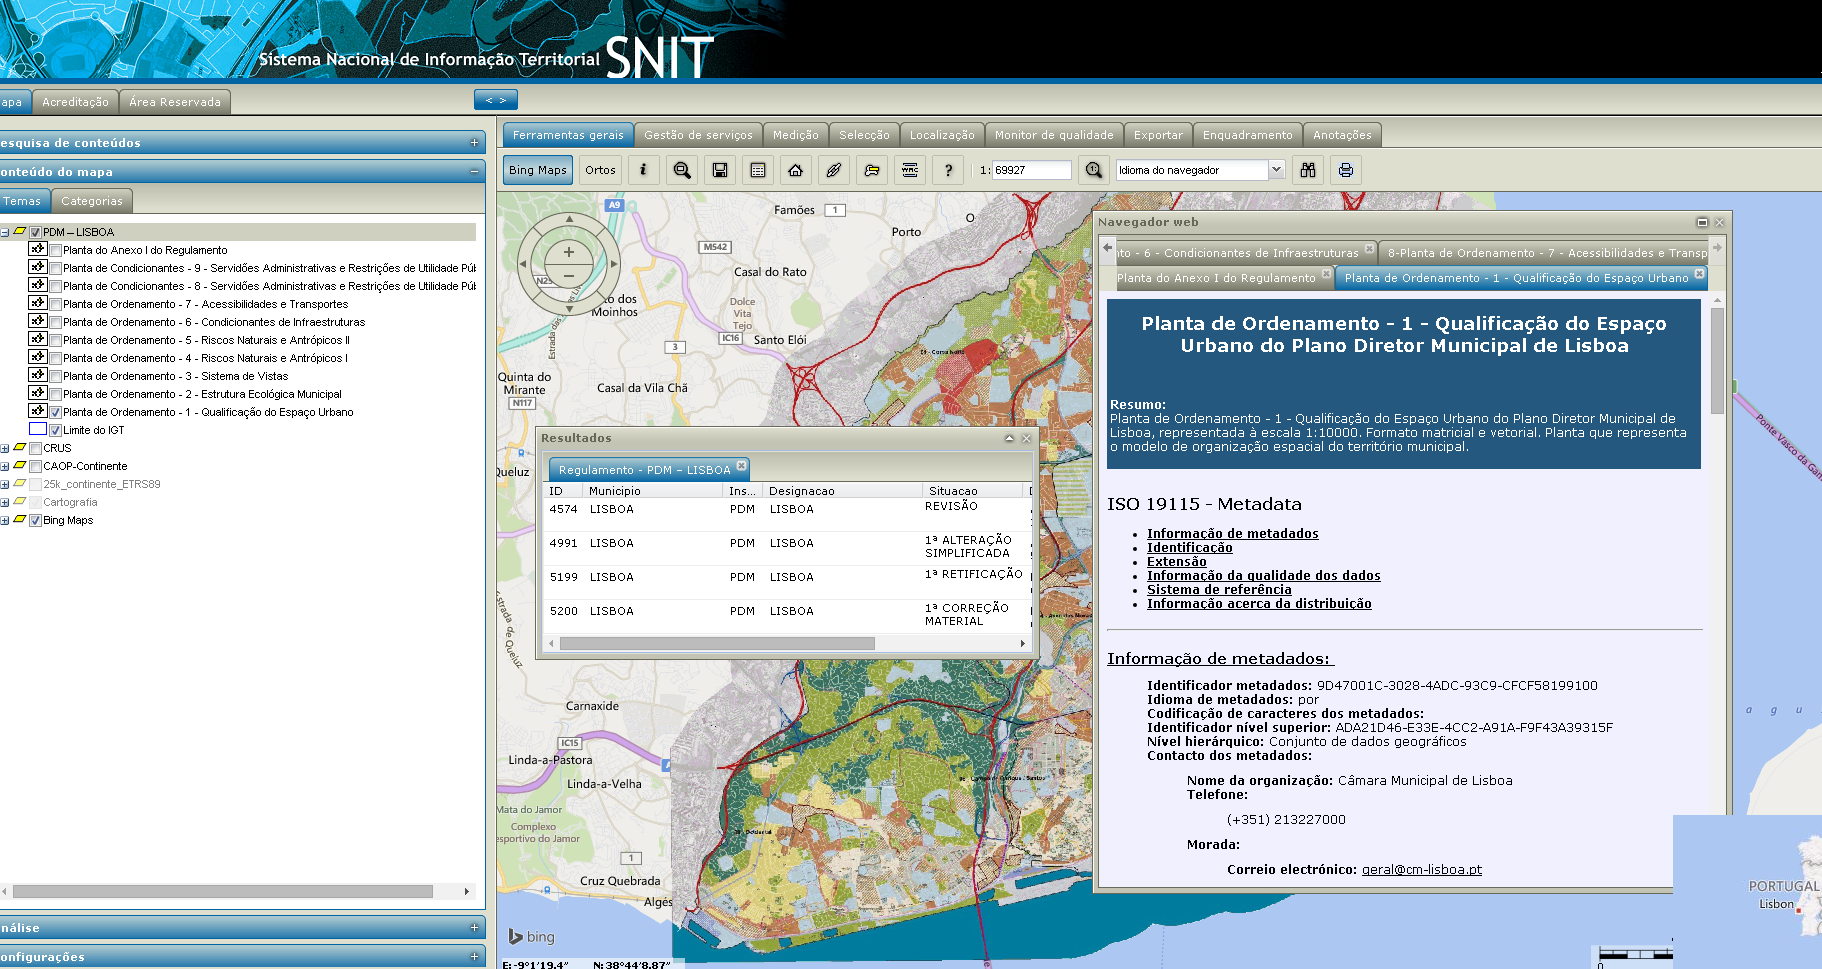1822x969 pixels.
Task: Close the Regulamento - PDM – LISBOA results tab
Action: [x=741, y=466]
